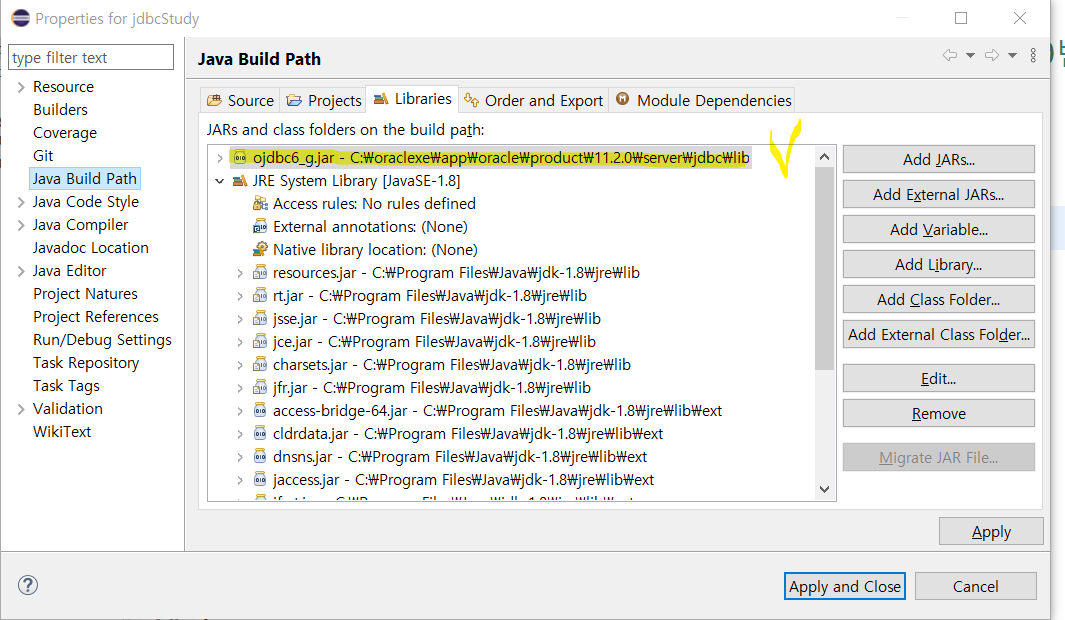The height and width of the screenshot is (620, 1065).
Task: Click the Native library location icon
Action: [260, 249]
